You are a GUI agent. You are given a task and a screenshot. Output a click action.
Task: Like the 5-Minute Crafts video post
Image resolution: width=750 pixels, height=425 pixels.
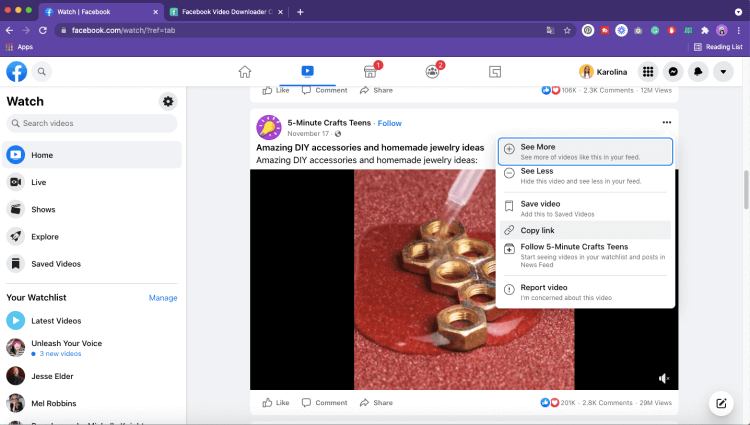tap(276, 403)
